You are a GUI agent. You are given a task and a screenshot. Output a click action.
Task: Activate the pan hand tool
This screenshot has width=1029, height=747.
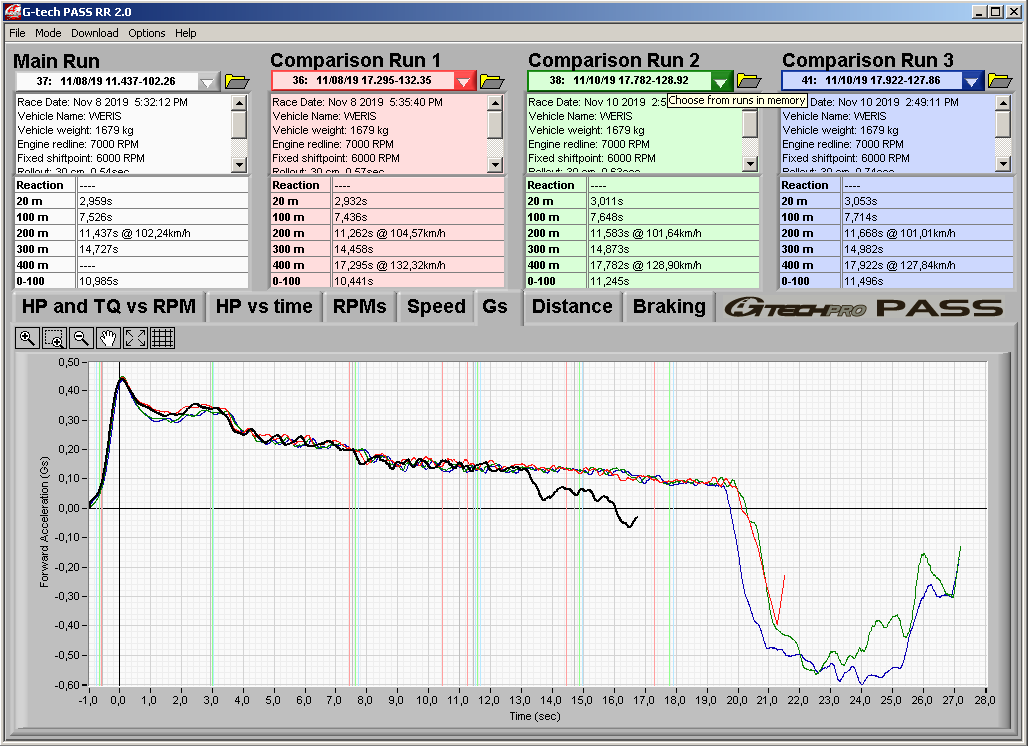[x=109, y=338]
